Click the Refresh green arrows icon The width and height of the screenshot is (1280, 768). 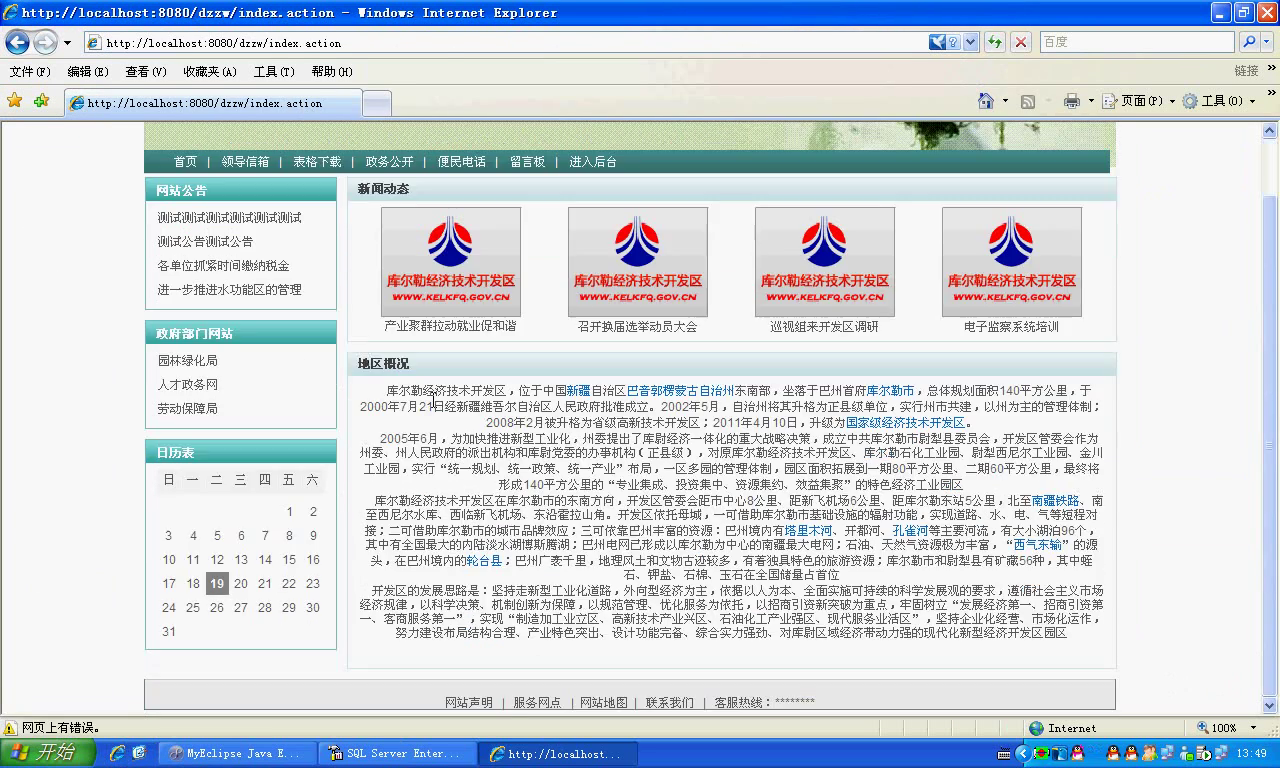[995, 42]
